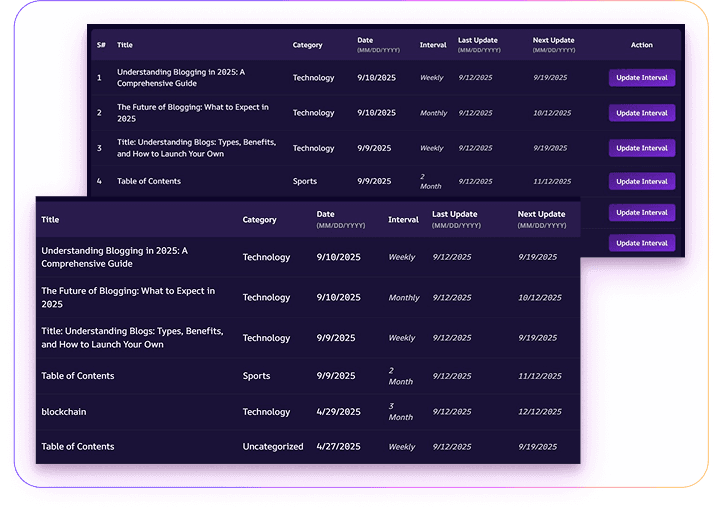Click the Uncategorized category cell
This screenshot has height=512, width=721.
click(273, 447)
